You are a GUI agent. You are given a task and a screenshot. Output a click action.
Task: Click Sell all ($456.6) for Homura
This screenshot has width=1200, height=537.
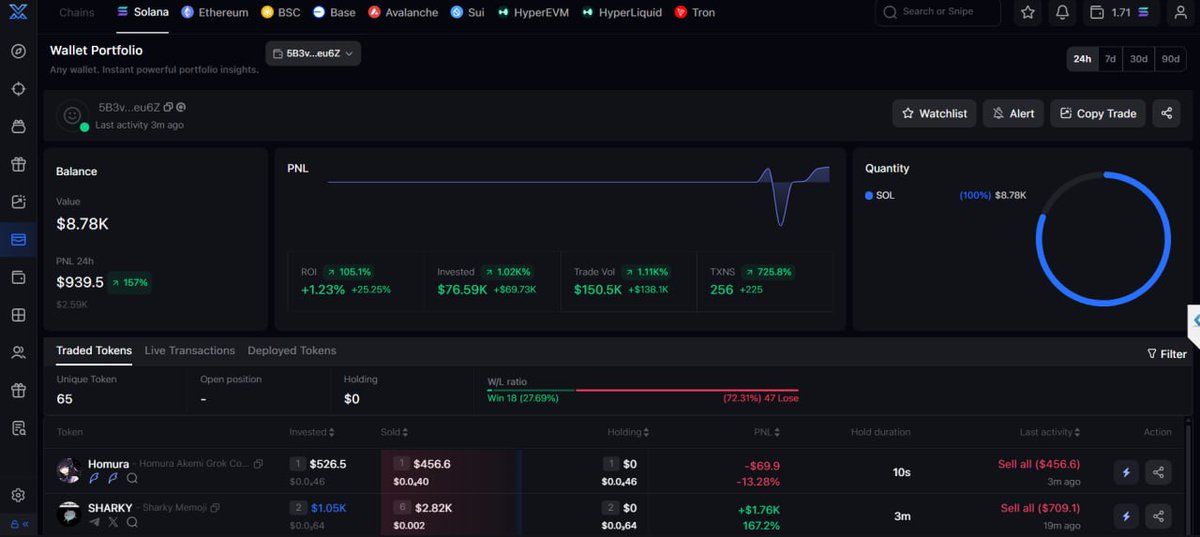point(1039,464)
